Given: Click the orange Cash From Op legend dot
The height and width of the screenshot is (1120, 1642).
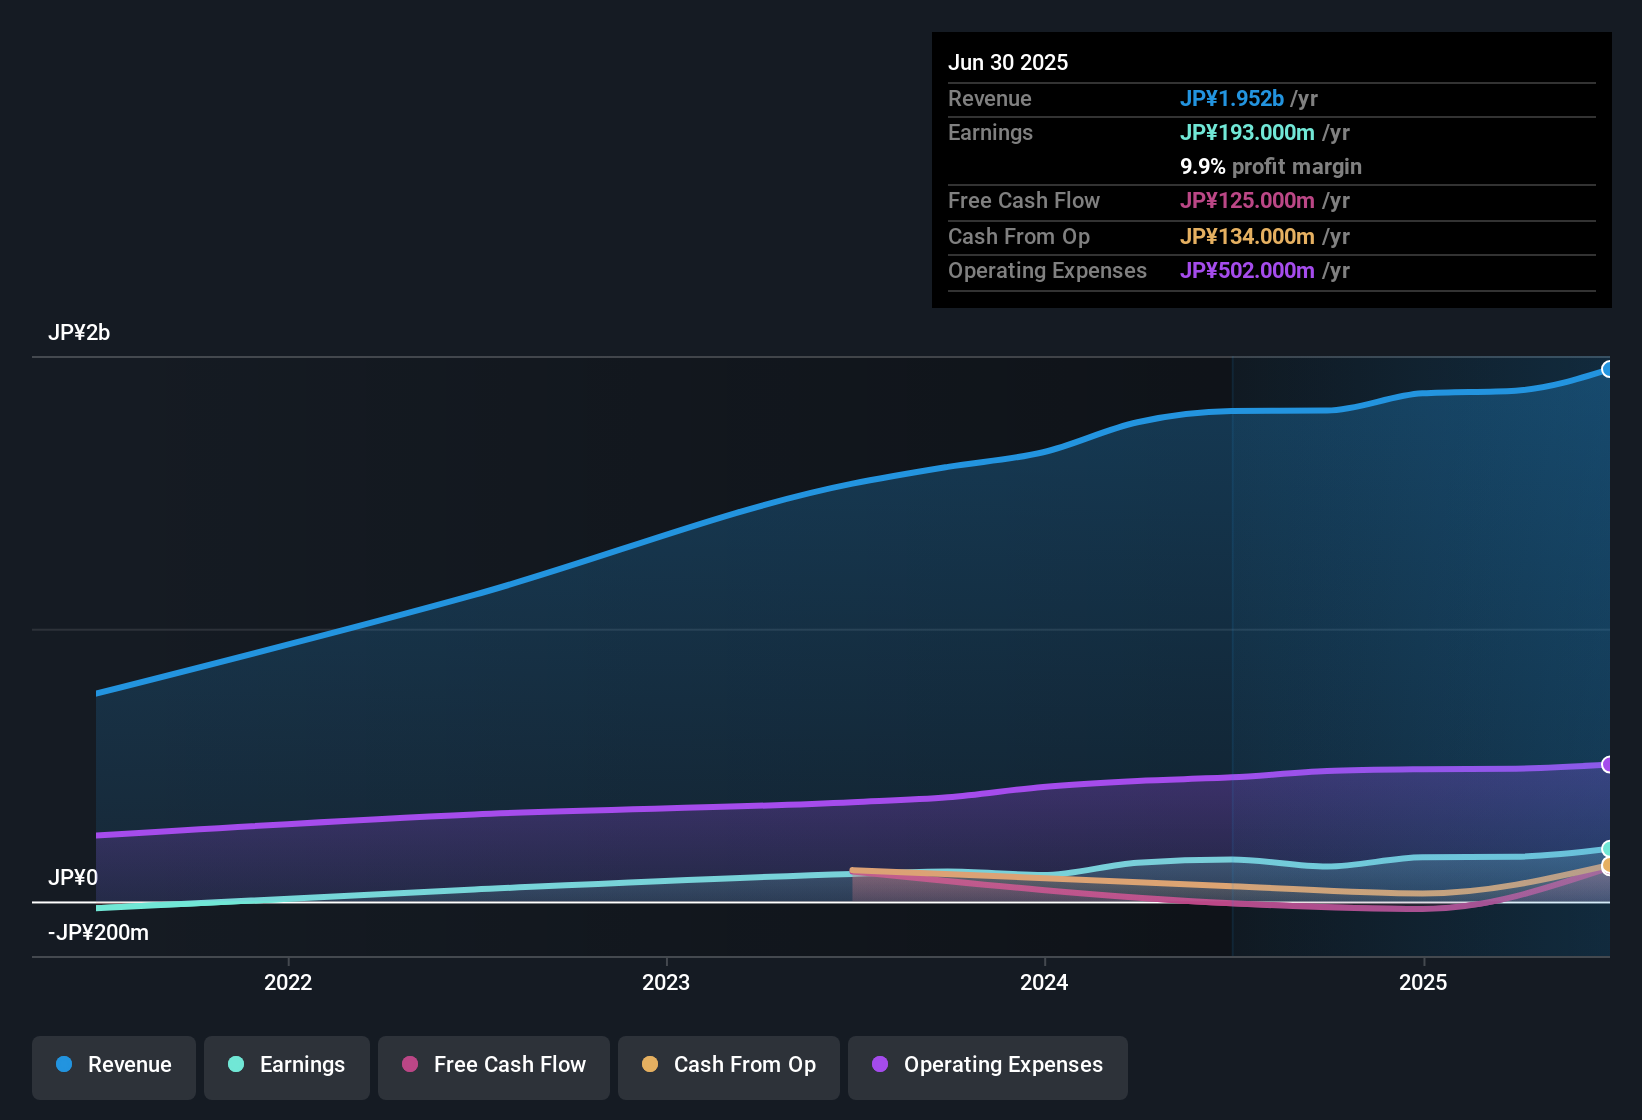Looking at the screenshot, I should [x=650, y=1064].
